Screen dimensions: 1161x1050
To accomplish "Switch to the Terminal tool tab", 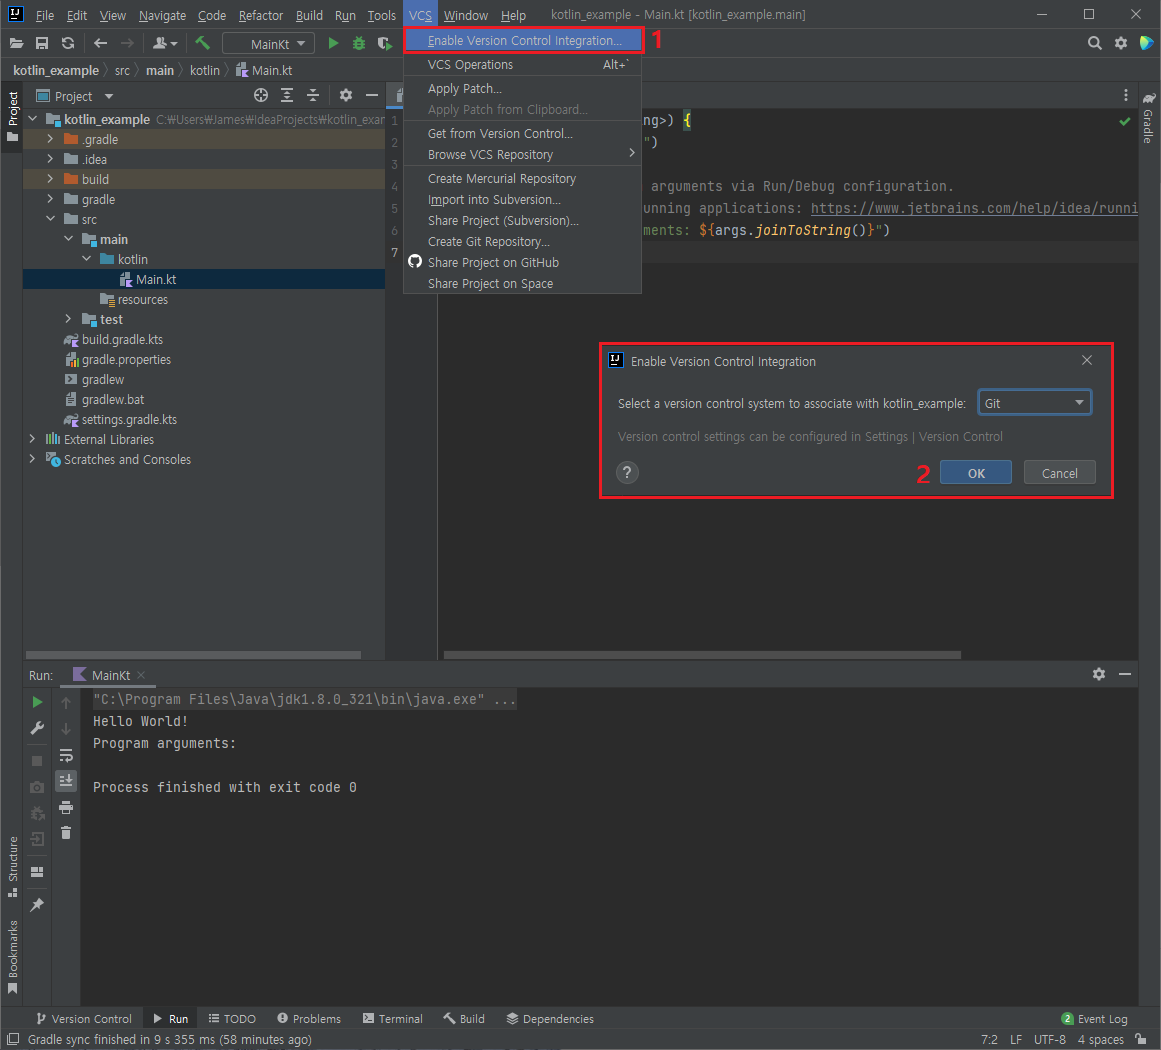I will click(x=392, y=1018).
